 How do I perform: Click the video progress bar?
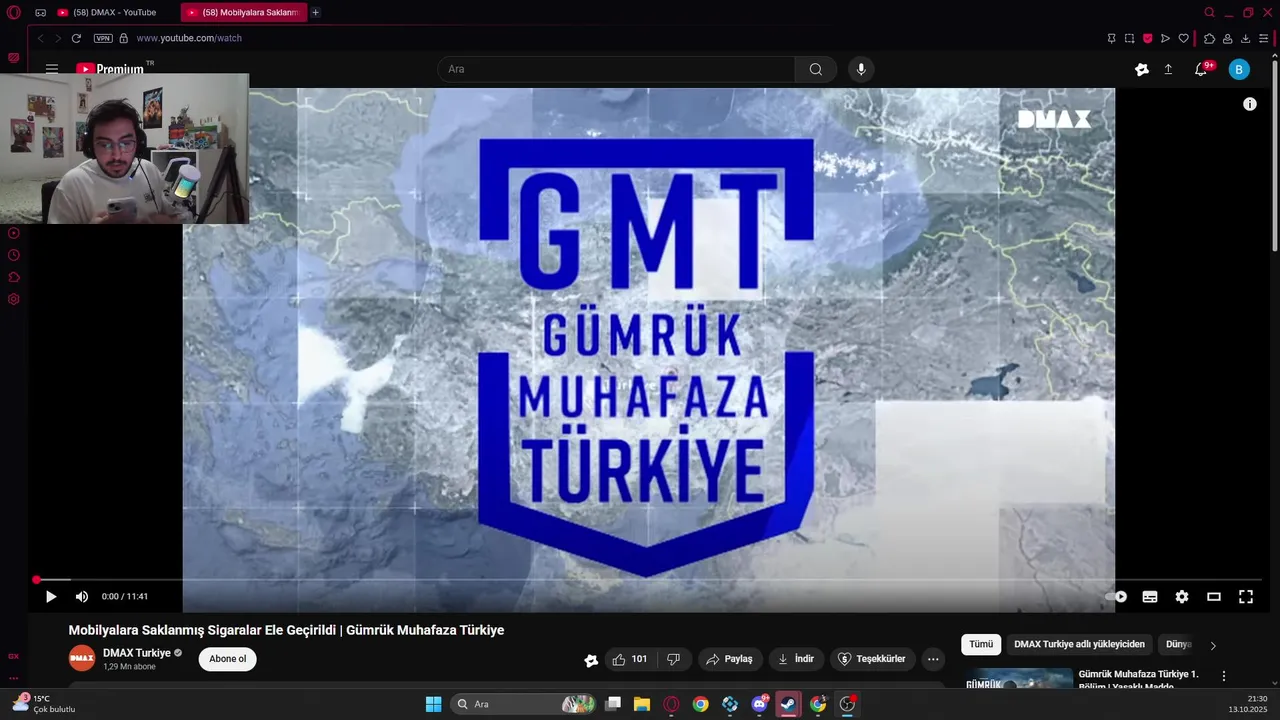point(648,580)
